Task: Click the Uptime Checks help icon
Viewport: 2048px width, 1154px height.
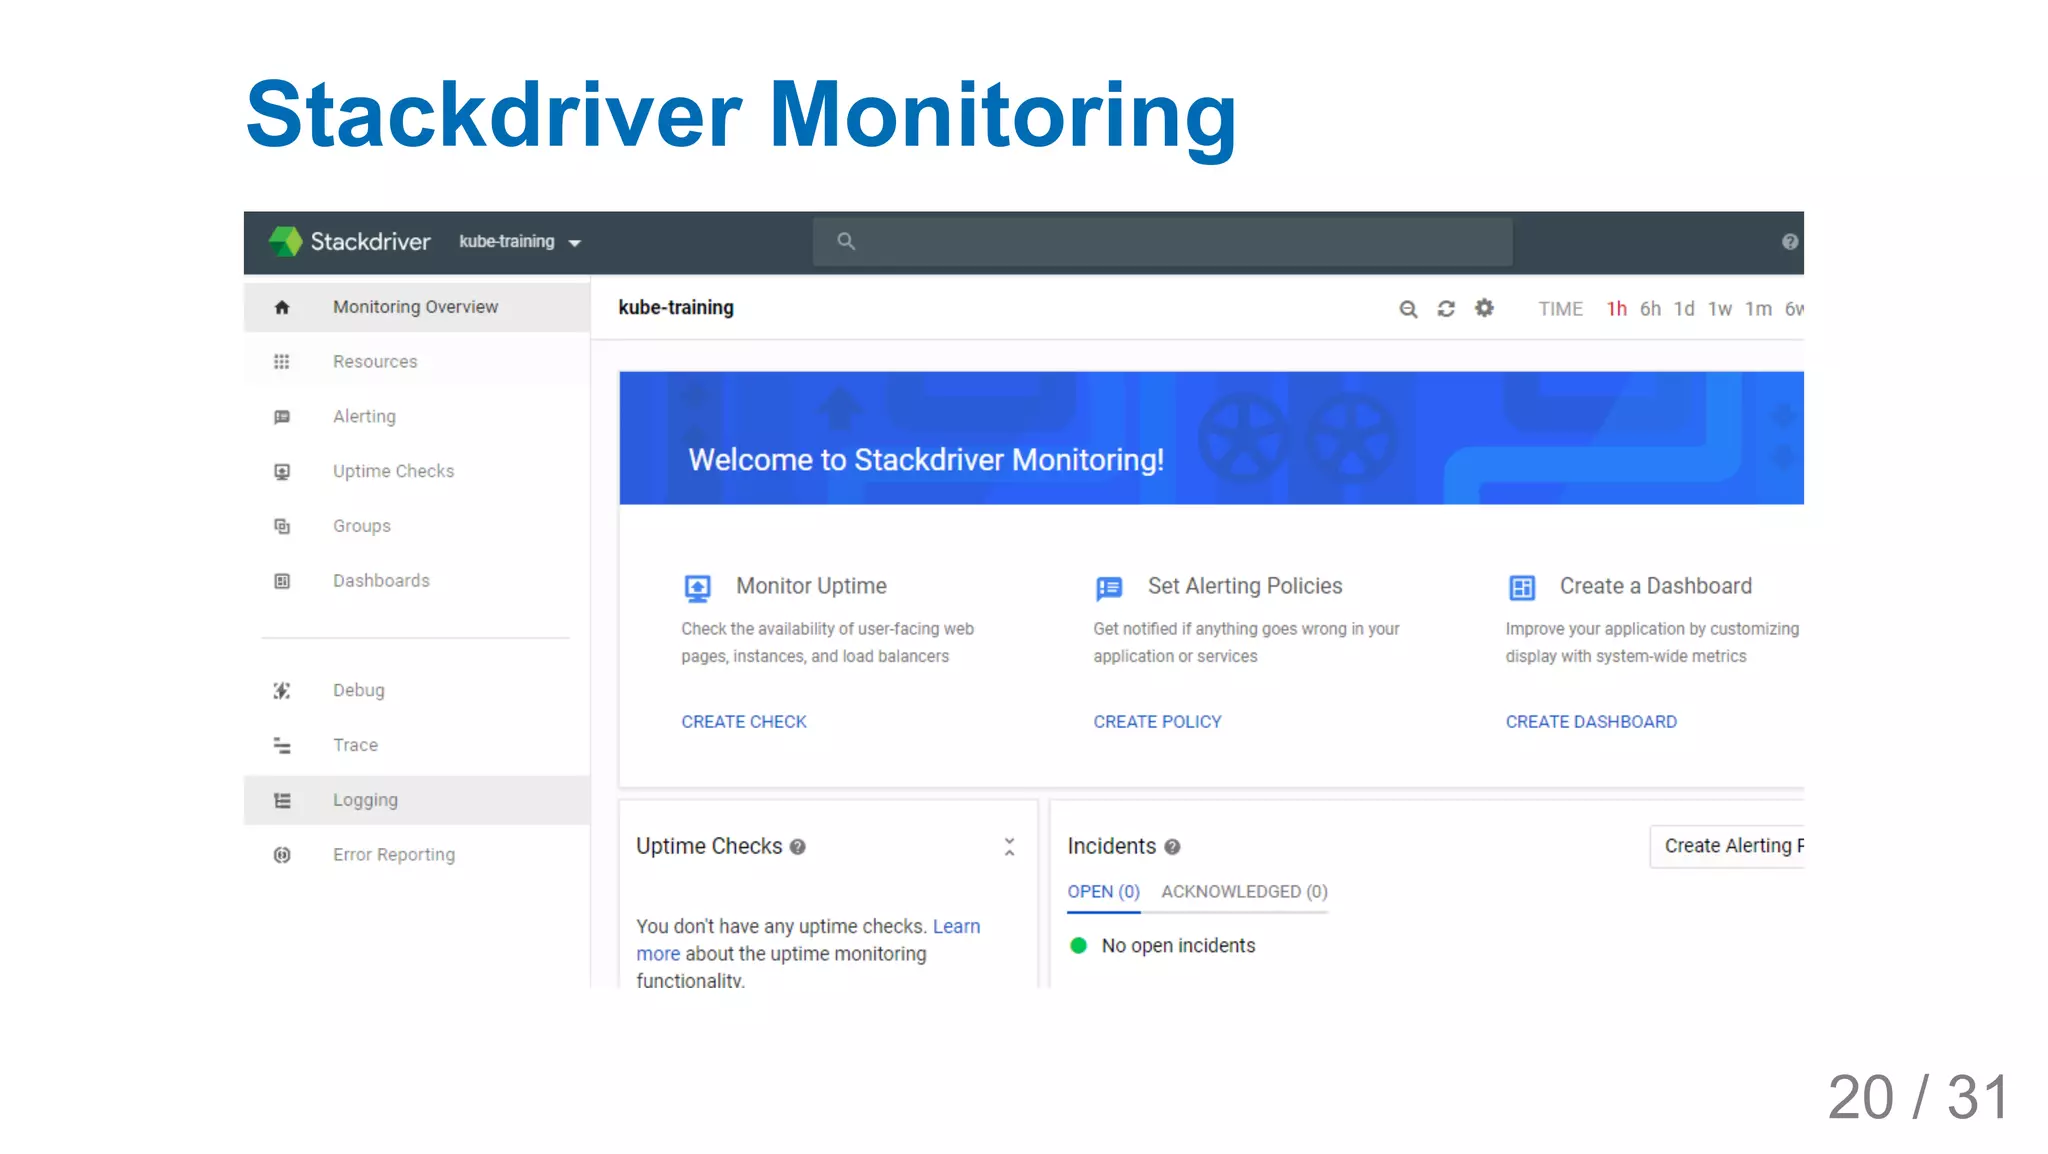Action: (797, 847)
